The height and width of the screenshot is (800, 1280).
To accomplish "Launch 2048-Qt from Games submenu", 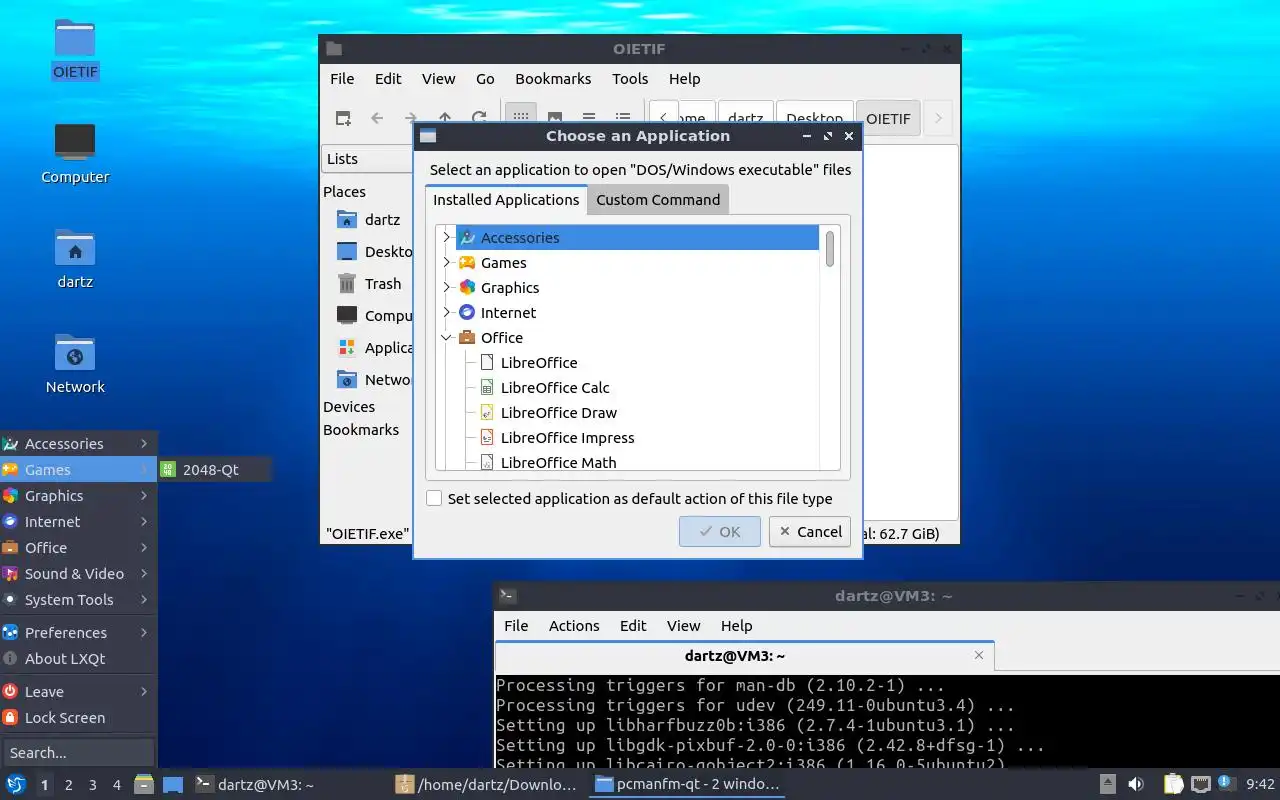I will [214, 469].
